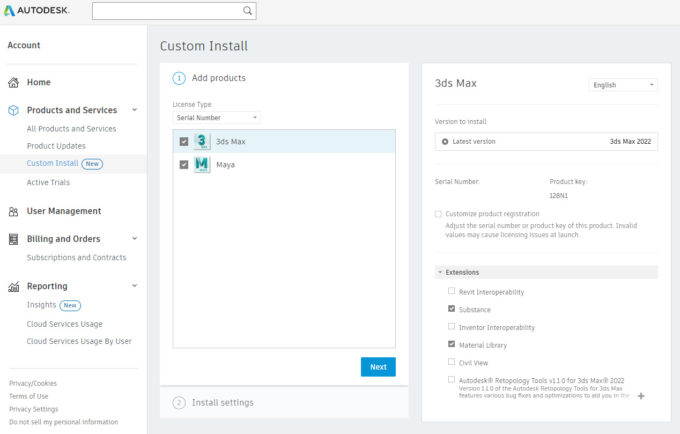Click the top search input field
680x434 pixels.
[165, 11]
